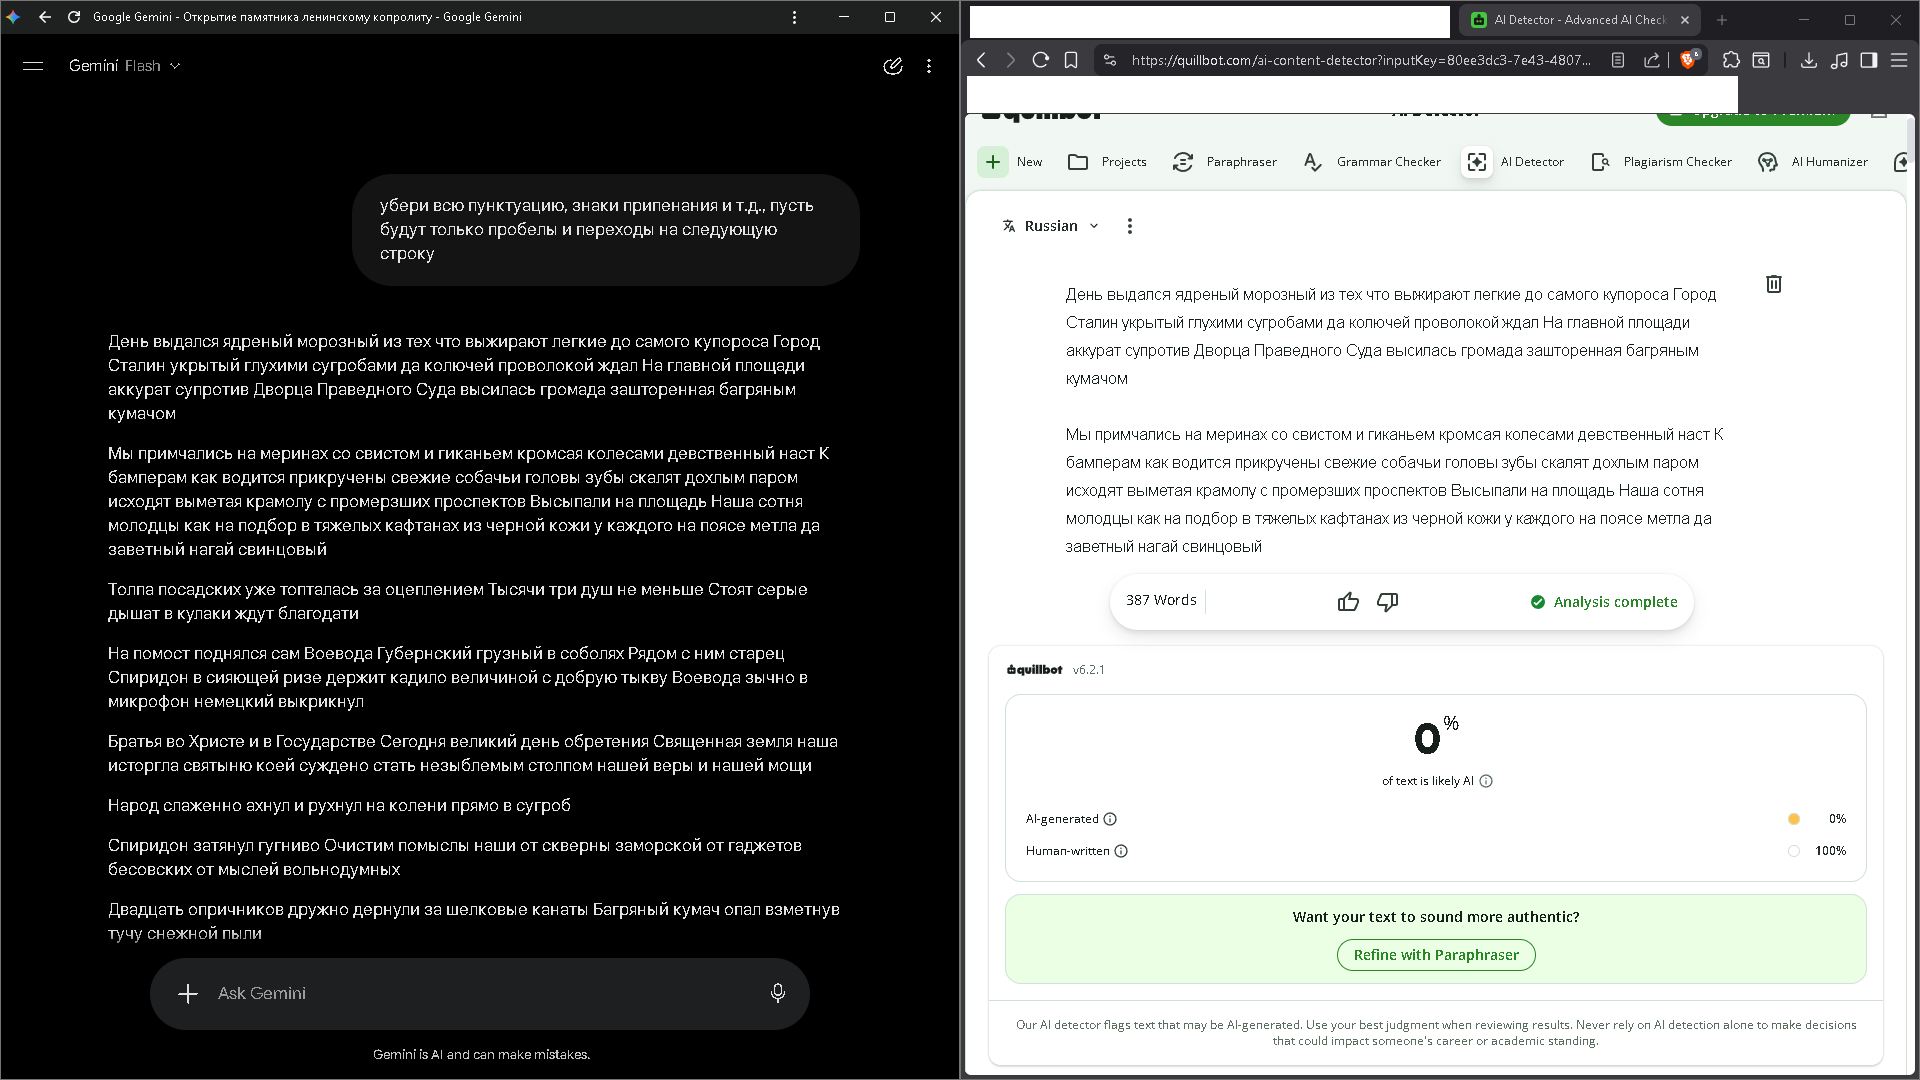Open the Brave Shields icon
The width and height of the screenshot is (1920, 1080).
(1689, 60)
